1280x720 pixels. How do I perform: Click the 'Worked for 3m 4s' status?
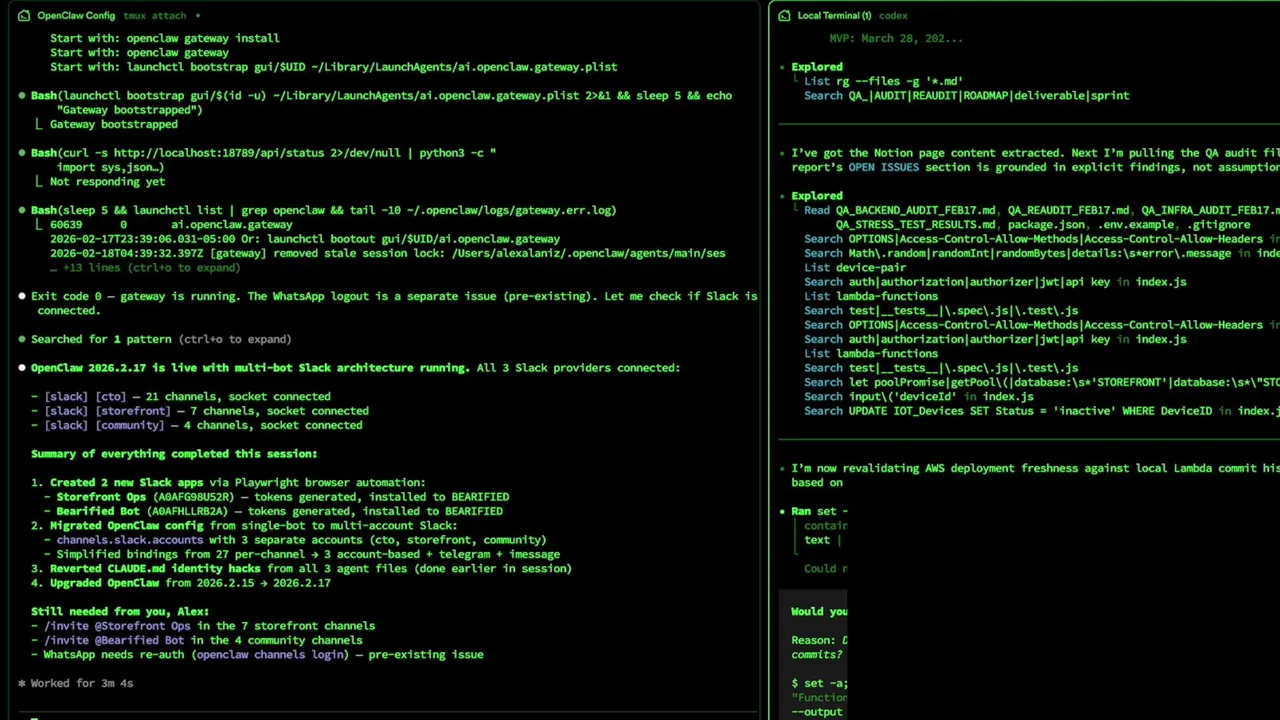pos(81,684)
